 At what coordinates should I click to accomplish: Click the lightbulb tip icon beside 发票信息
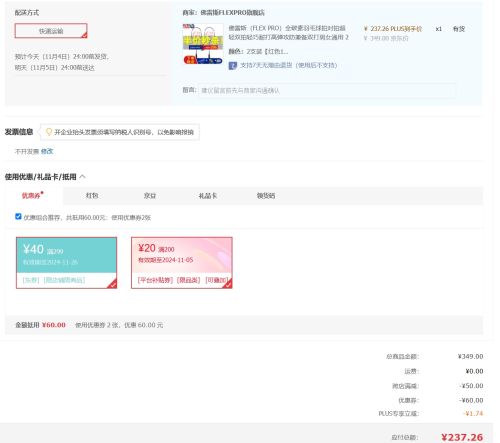click(49, 132)
